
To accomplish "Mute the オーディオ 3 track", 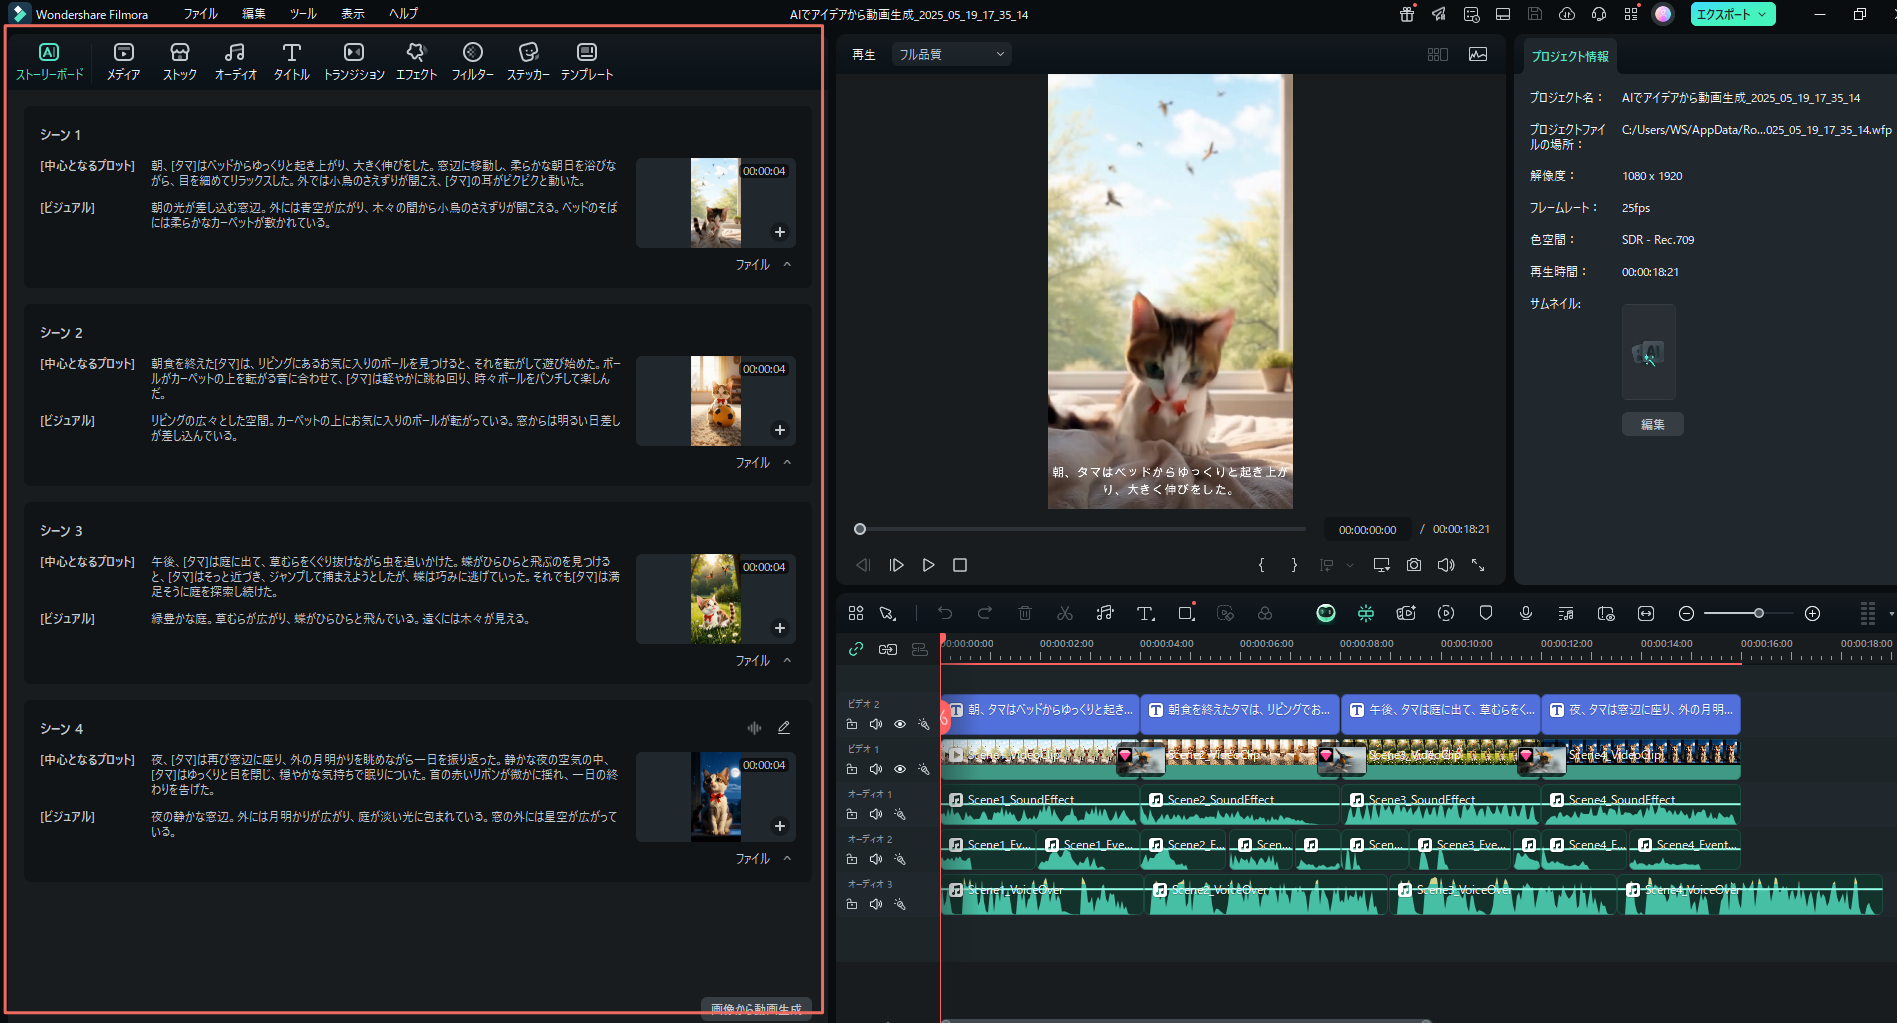I will 876,904.
